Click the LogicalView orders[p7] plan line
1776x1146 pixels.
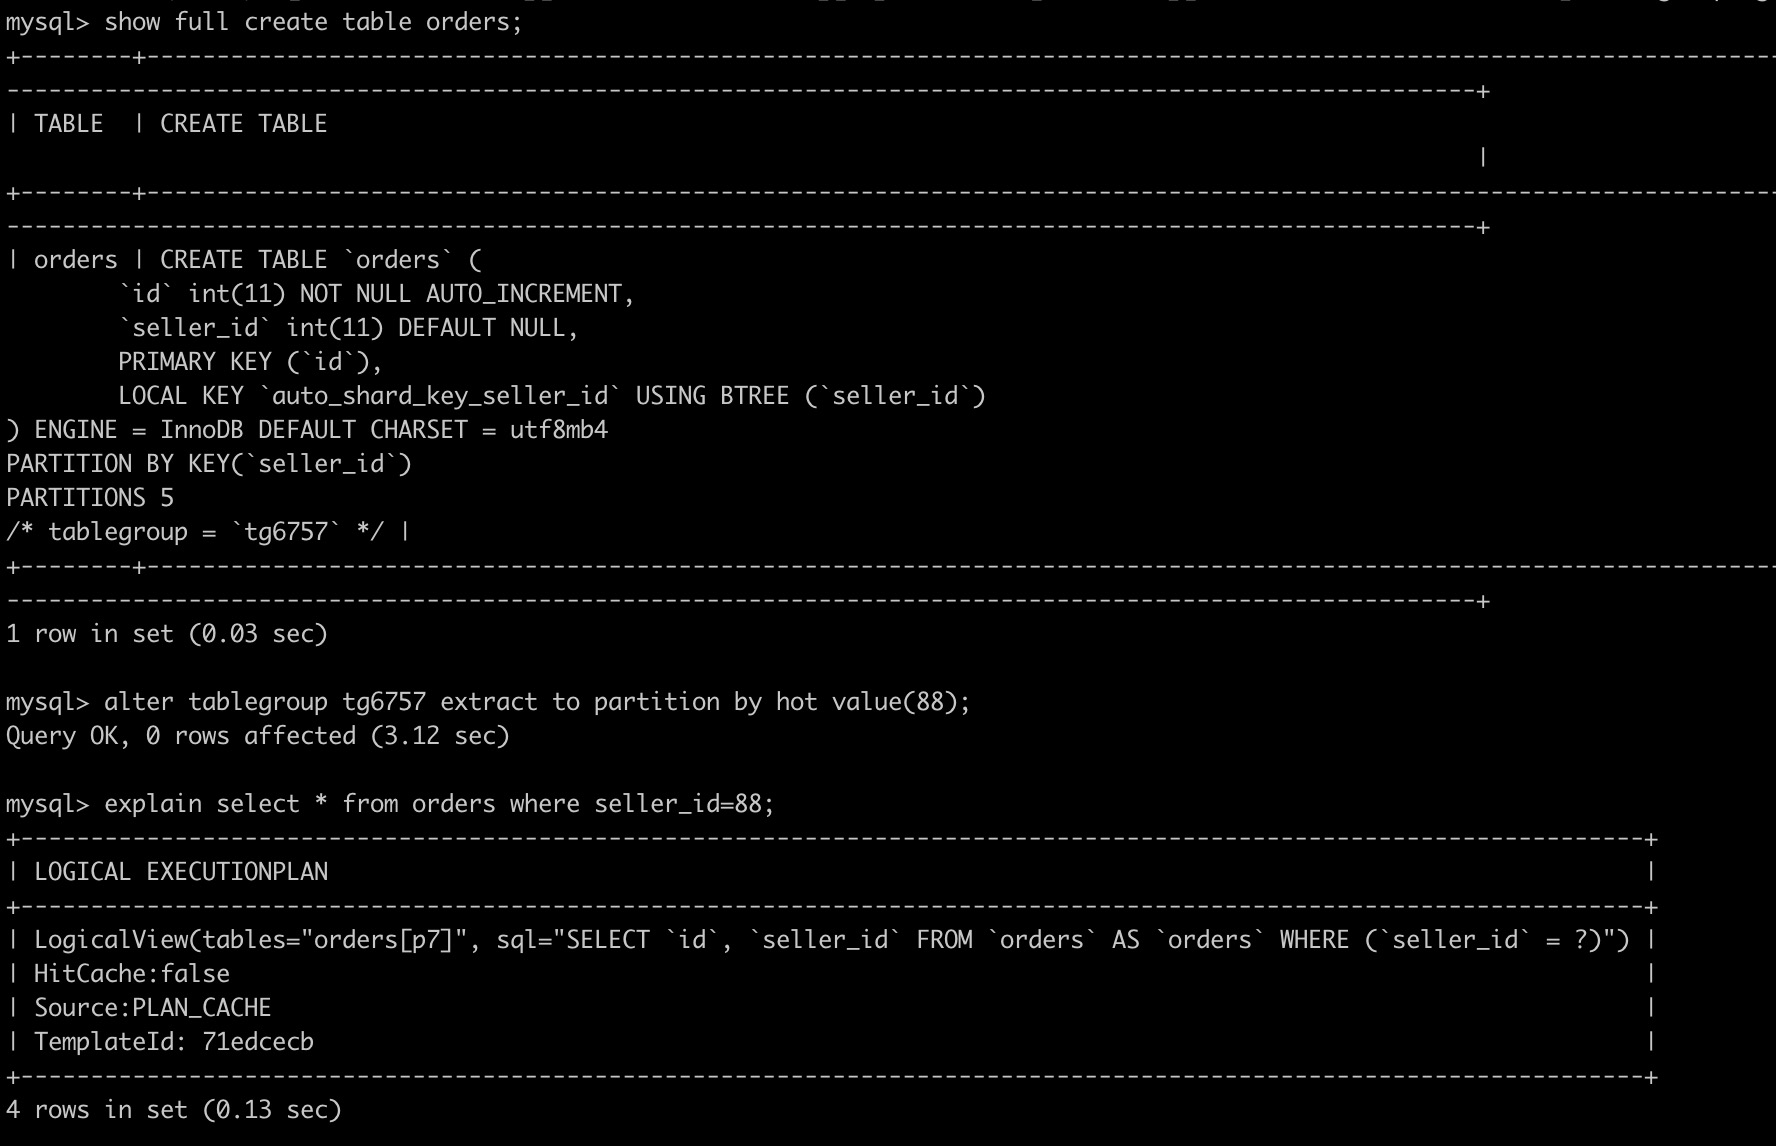coord(831,940)
